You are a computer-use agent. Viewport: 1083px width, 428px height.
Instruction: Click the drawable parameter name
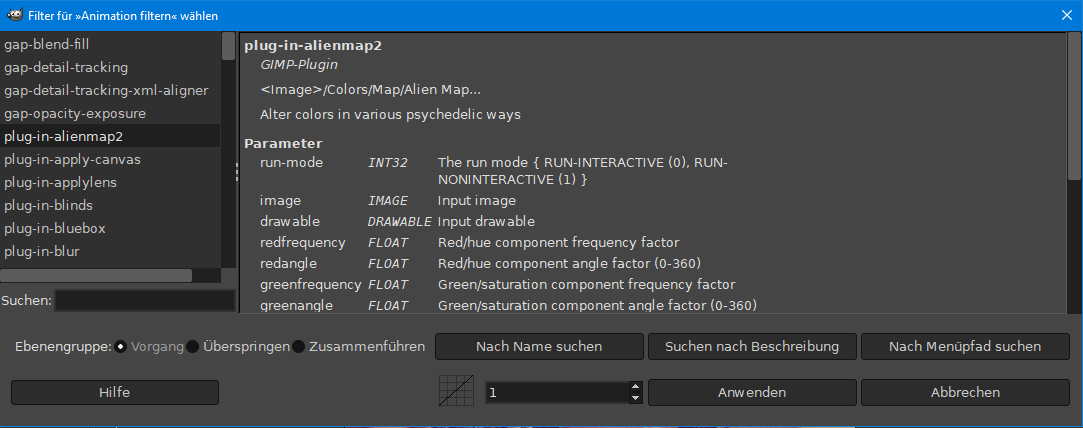(288, 222)
